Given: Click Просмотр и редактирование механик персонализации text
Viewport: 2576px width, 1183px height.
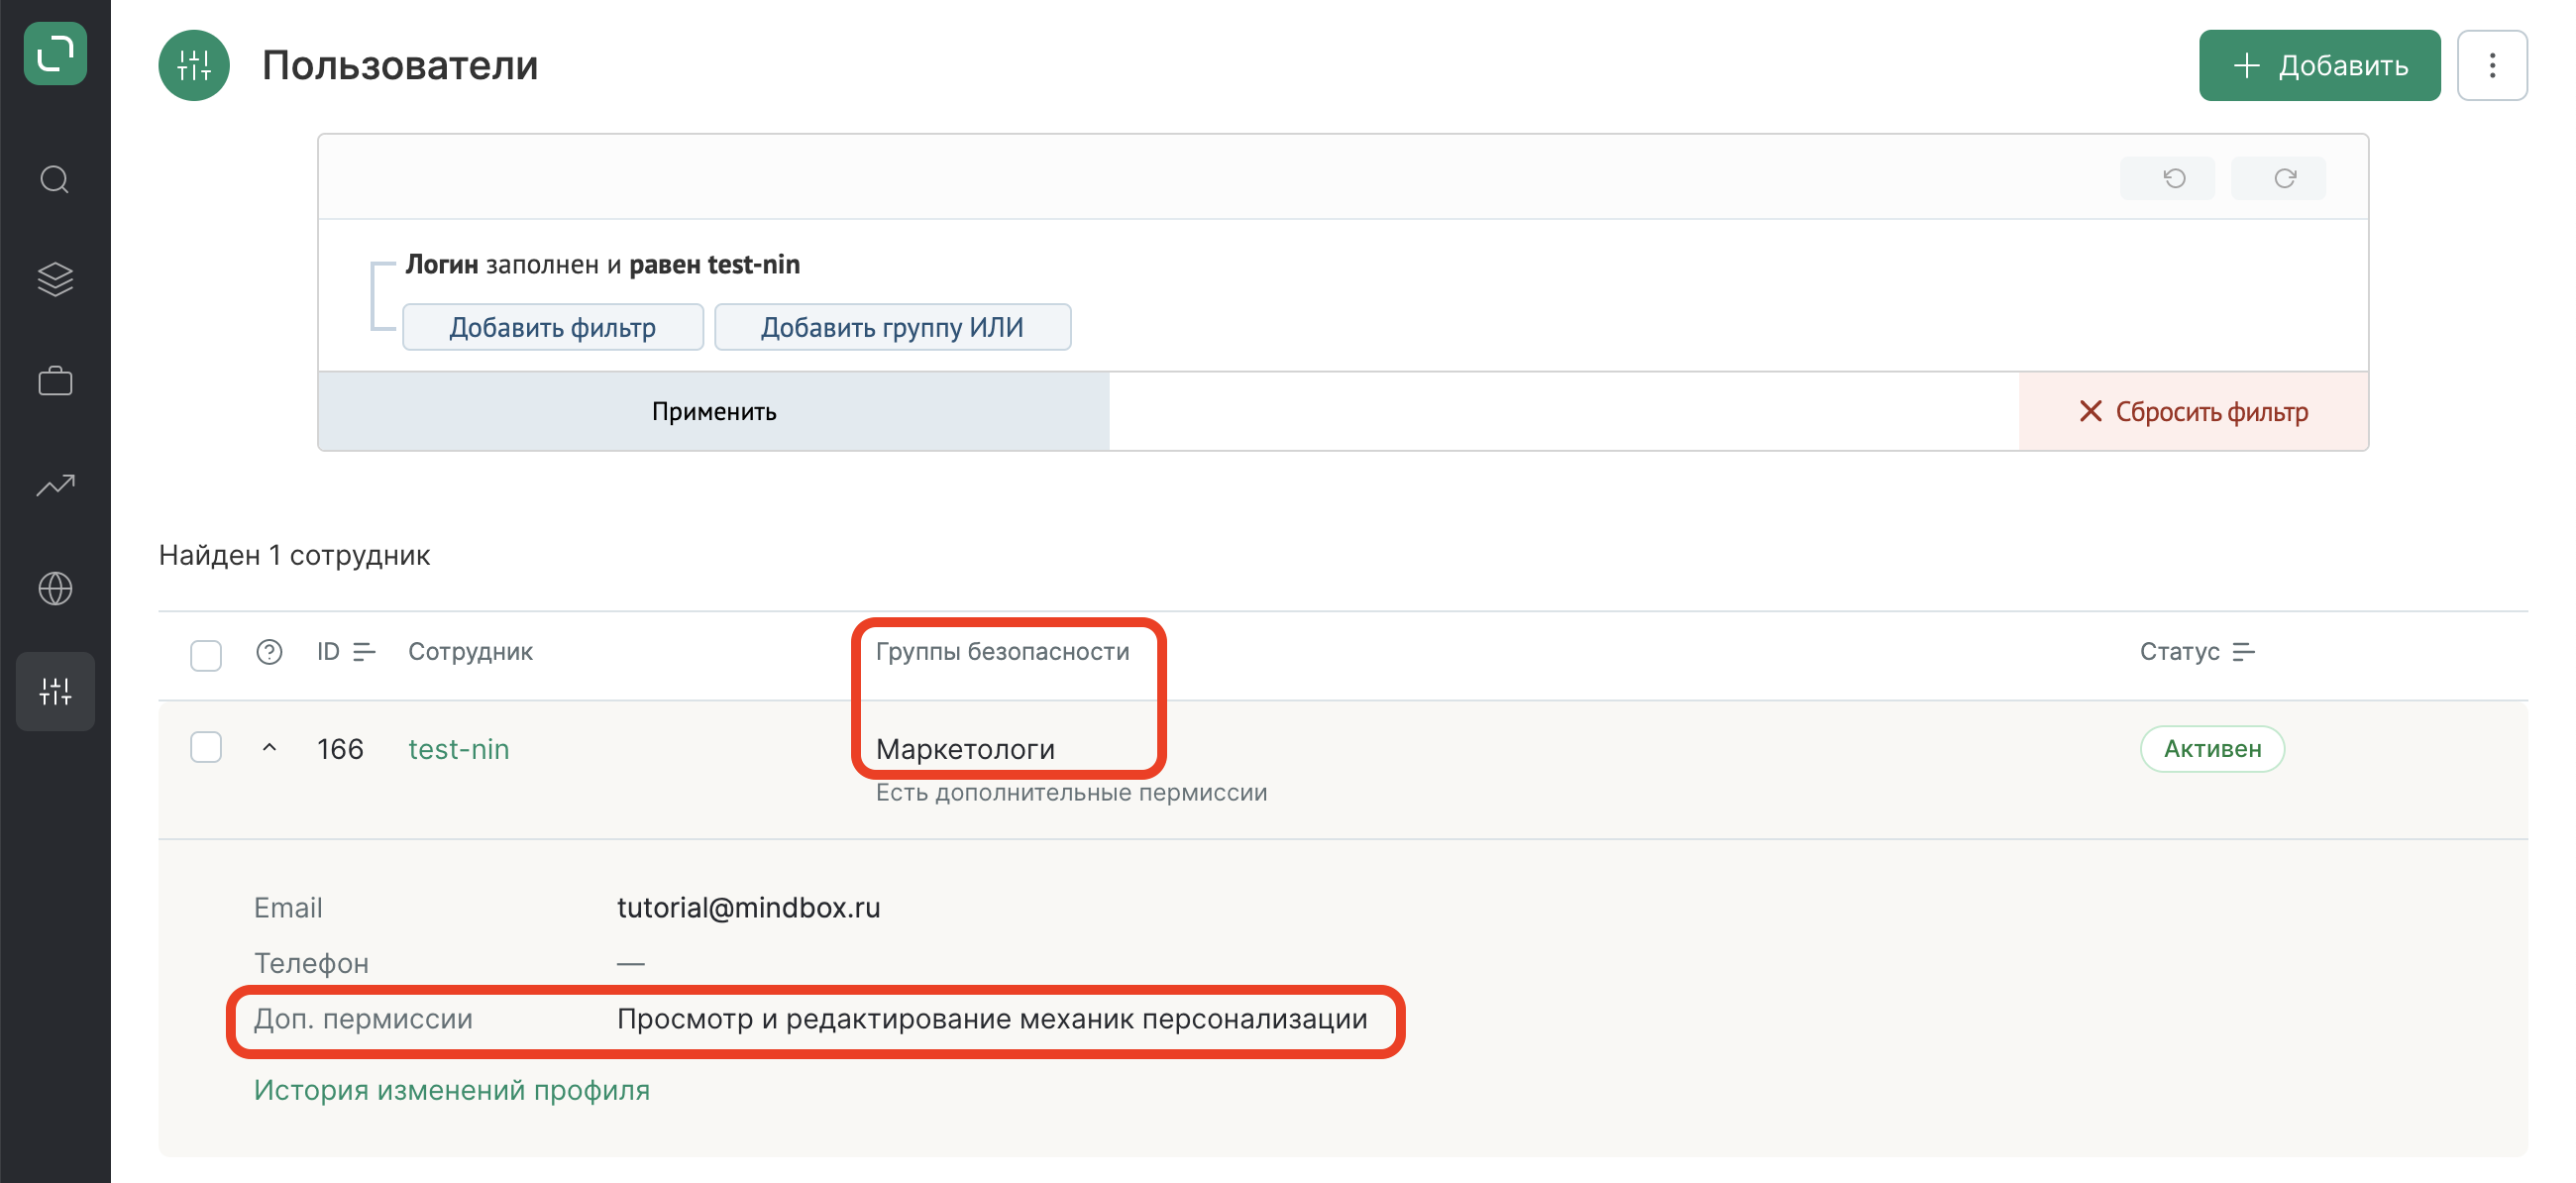Looking at the screenshot, I should (x=992, y=1019).
